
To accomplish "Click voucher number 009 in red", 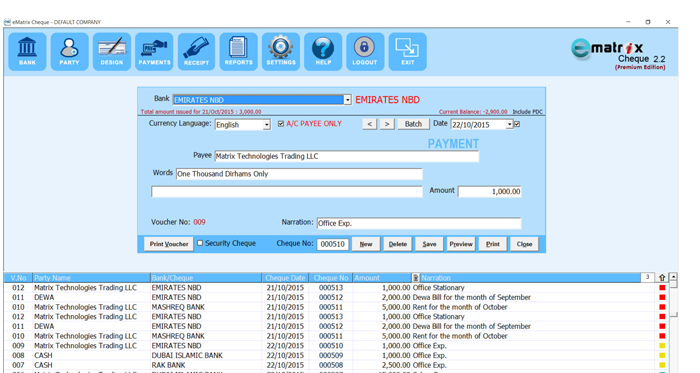I will pos(199,222).
